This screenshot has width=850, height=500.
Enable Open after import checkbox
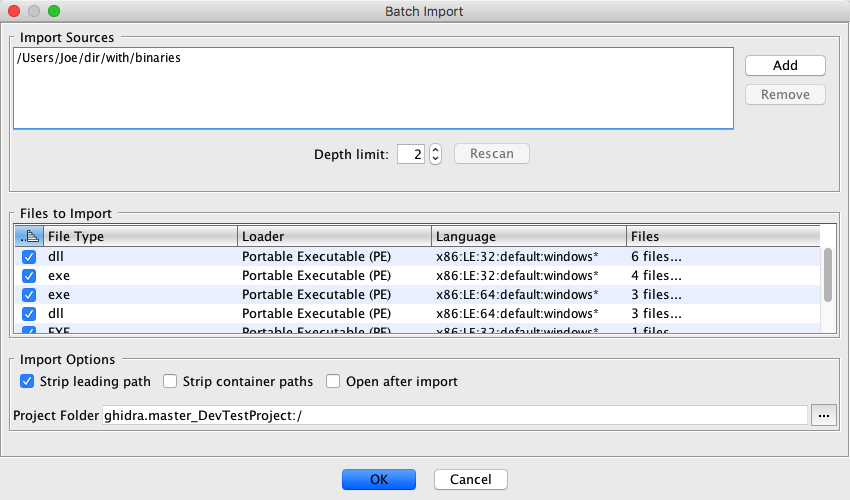click(x=333, y=382)
